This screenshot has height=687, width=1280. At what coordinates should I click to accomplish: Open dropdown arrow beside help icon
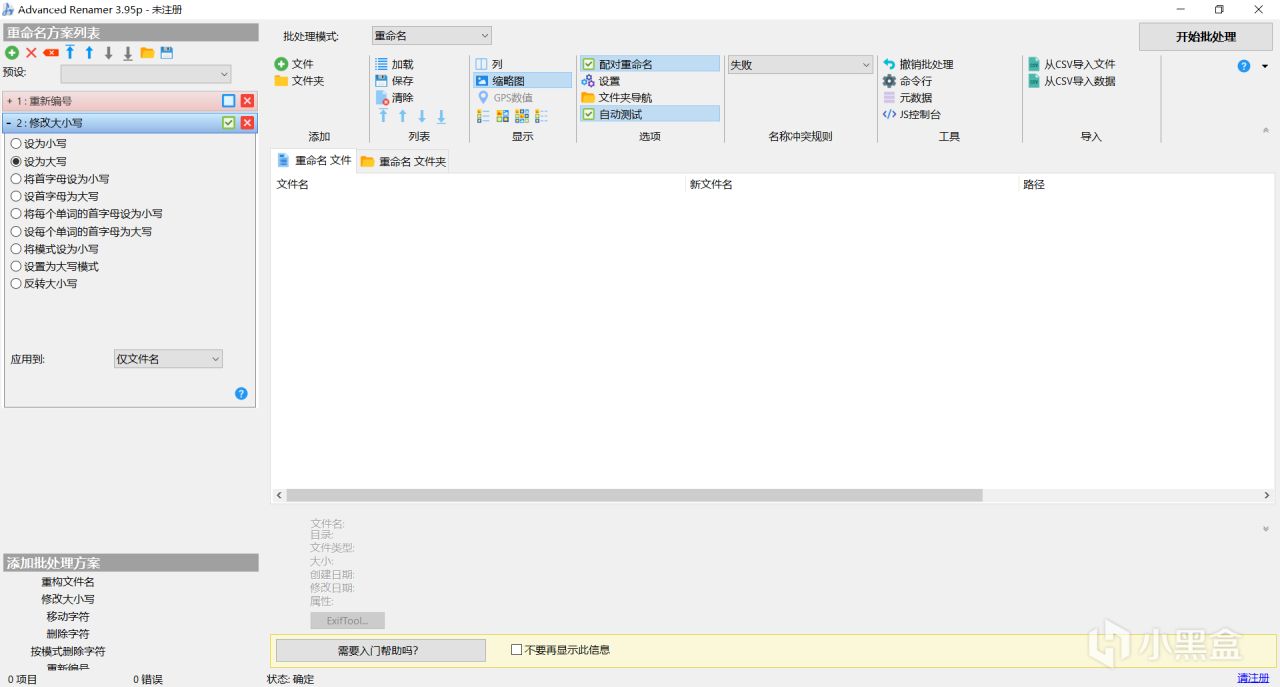(1265, 66)
